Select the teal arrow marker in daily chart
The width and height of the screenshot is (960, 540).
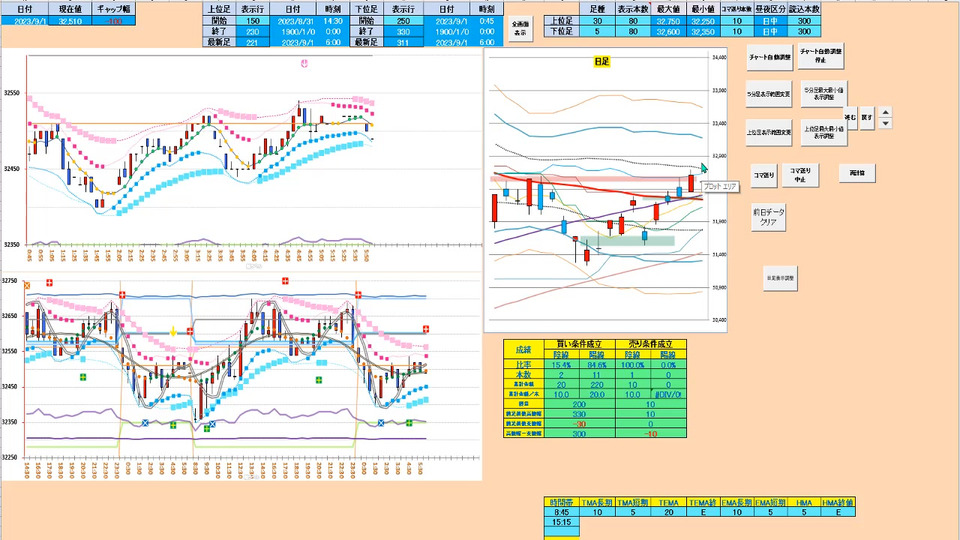[x=704, y=168]
